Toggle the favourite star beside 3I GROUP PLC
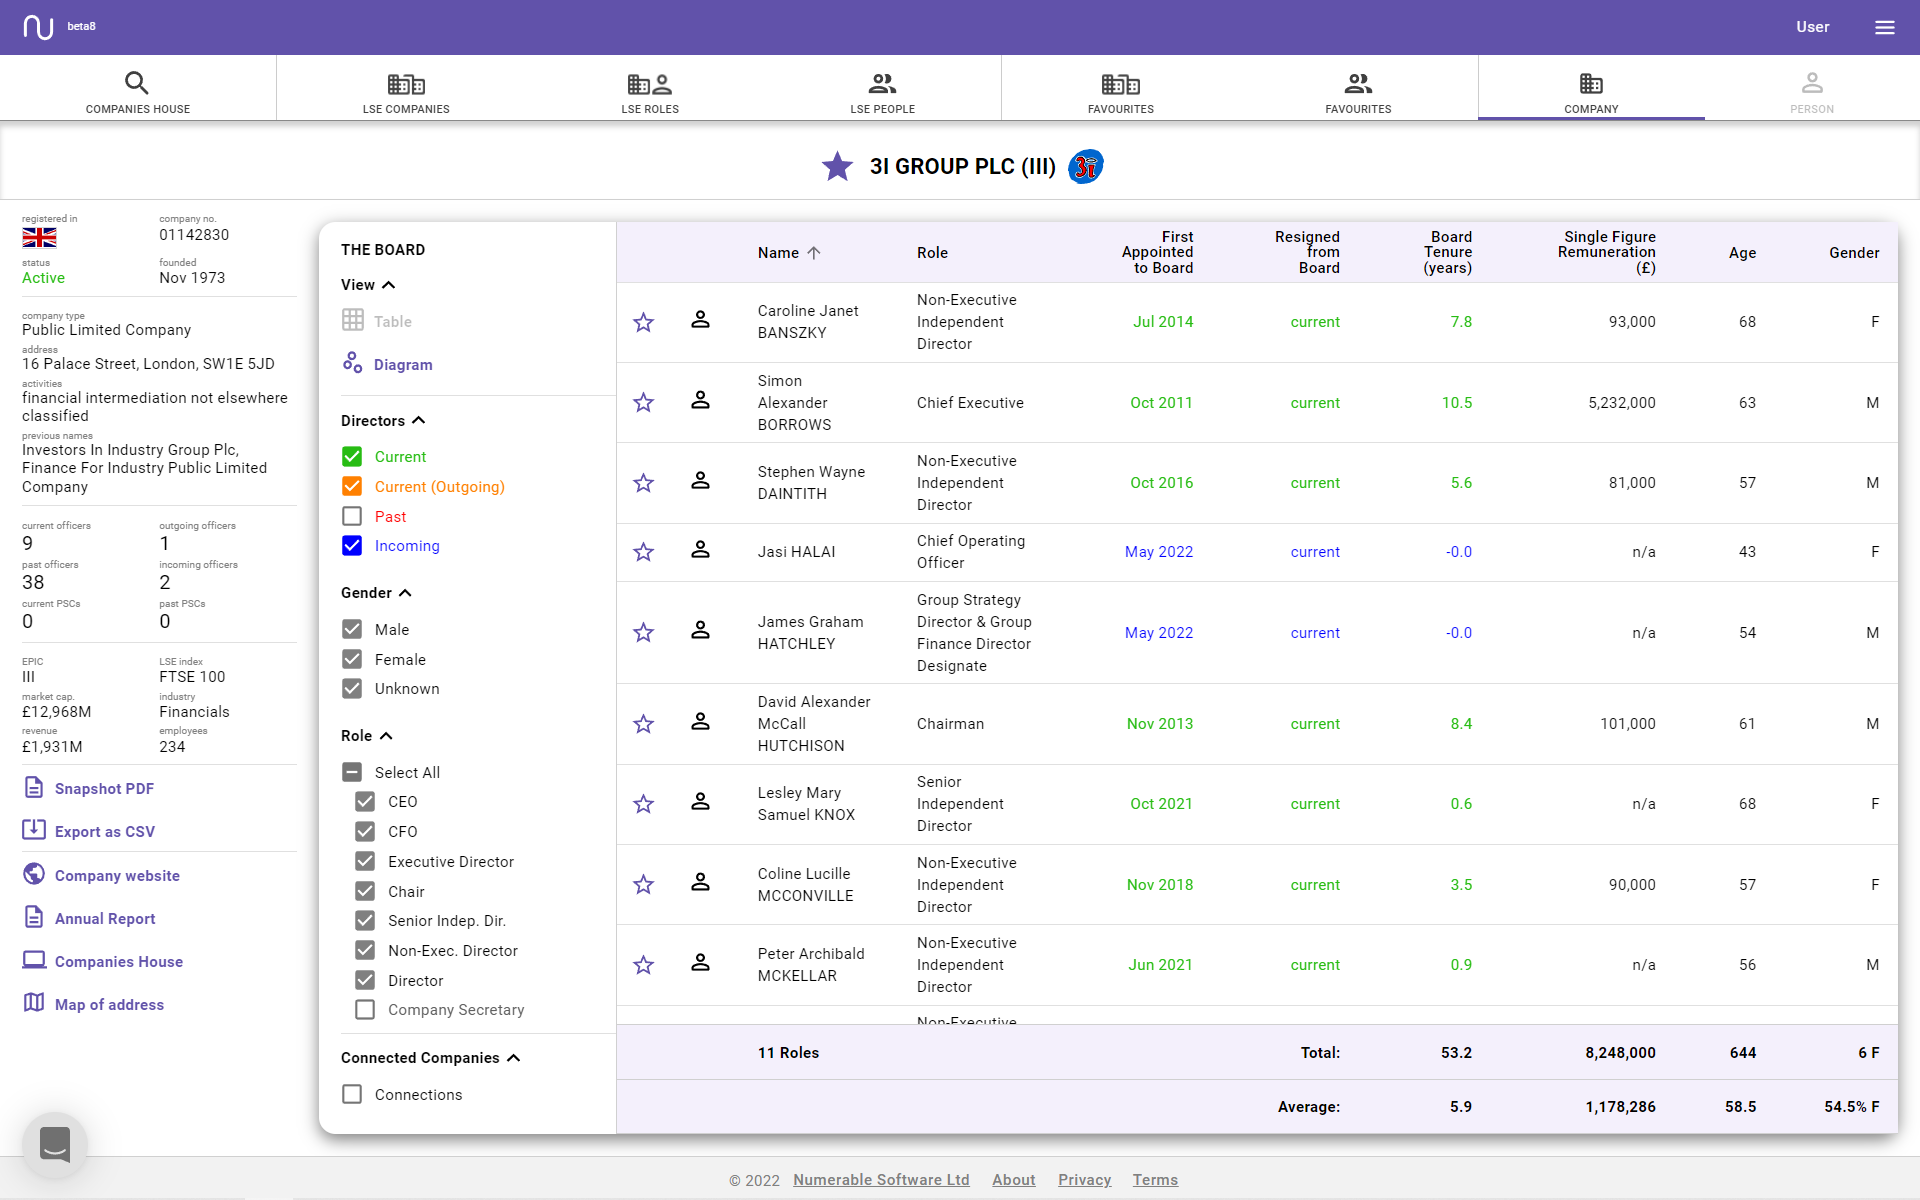 (837, 166)
